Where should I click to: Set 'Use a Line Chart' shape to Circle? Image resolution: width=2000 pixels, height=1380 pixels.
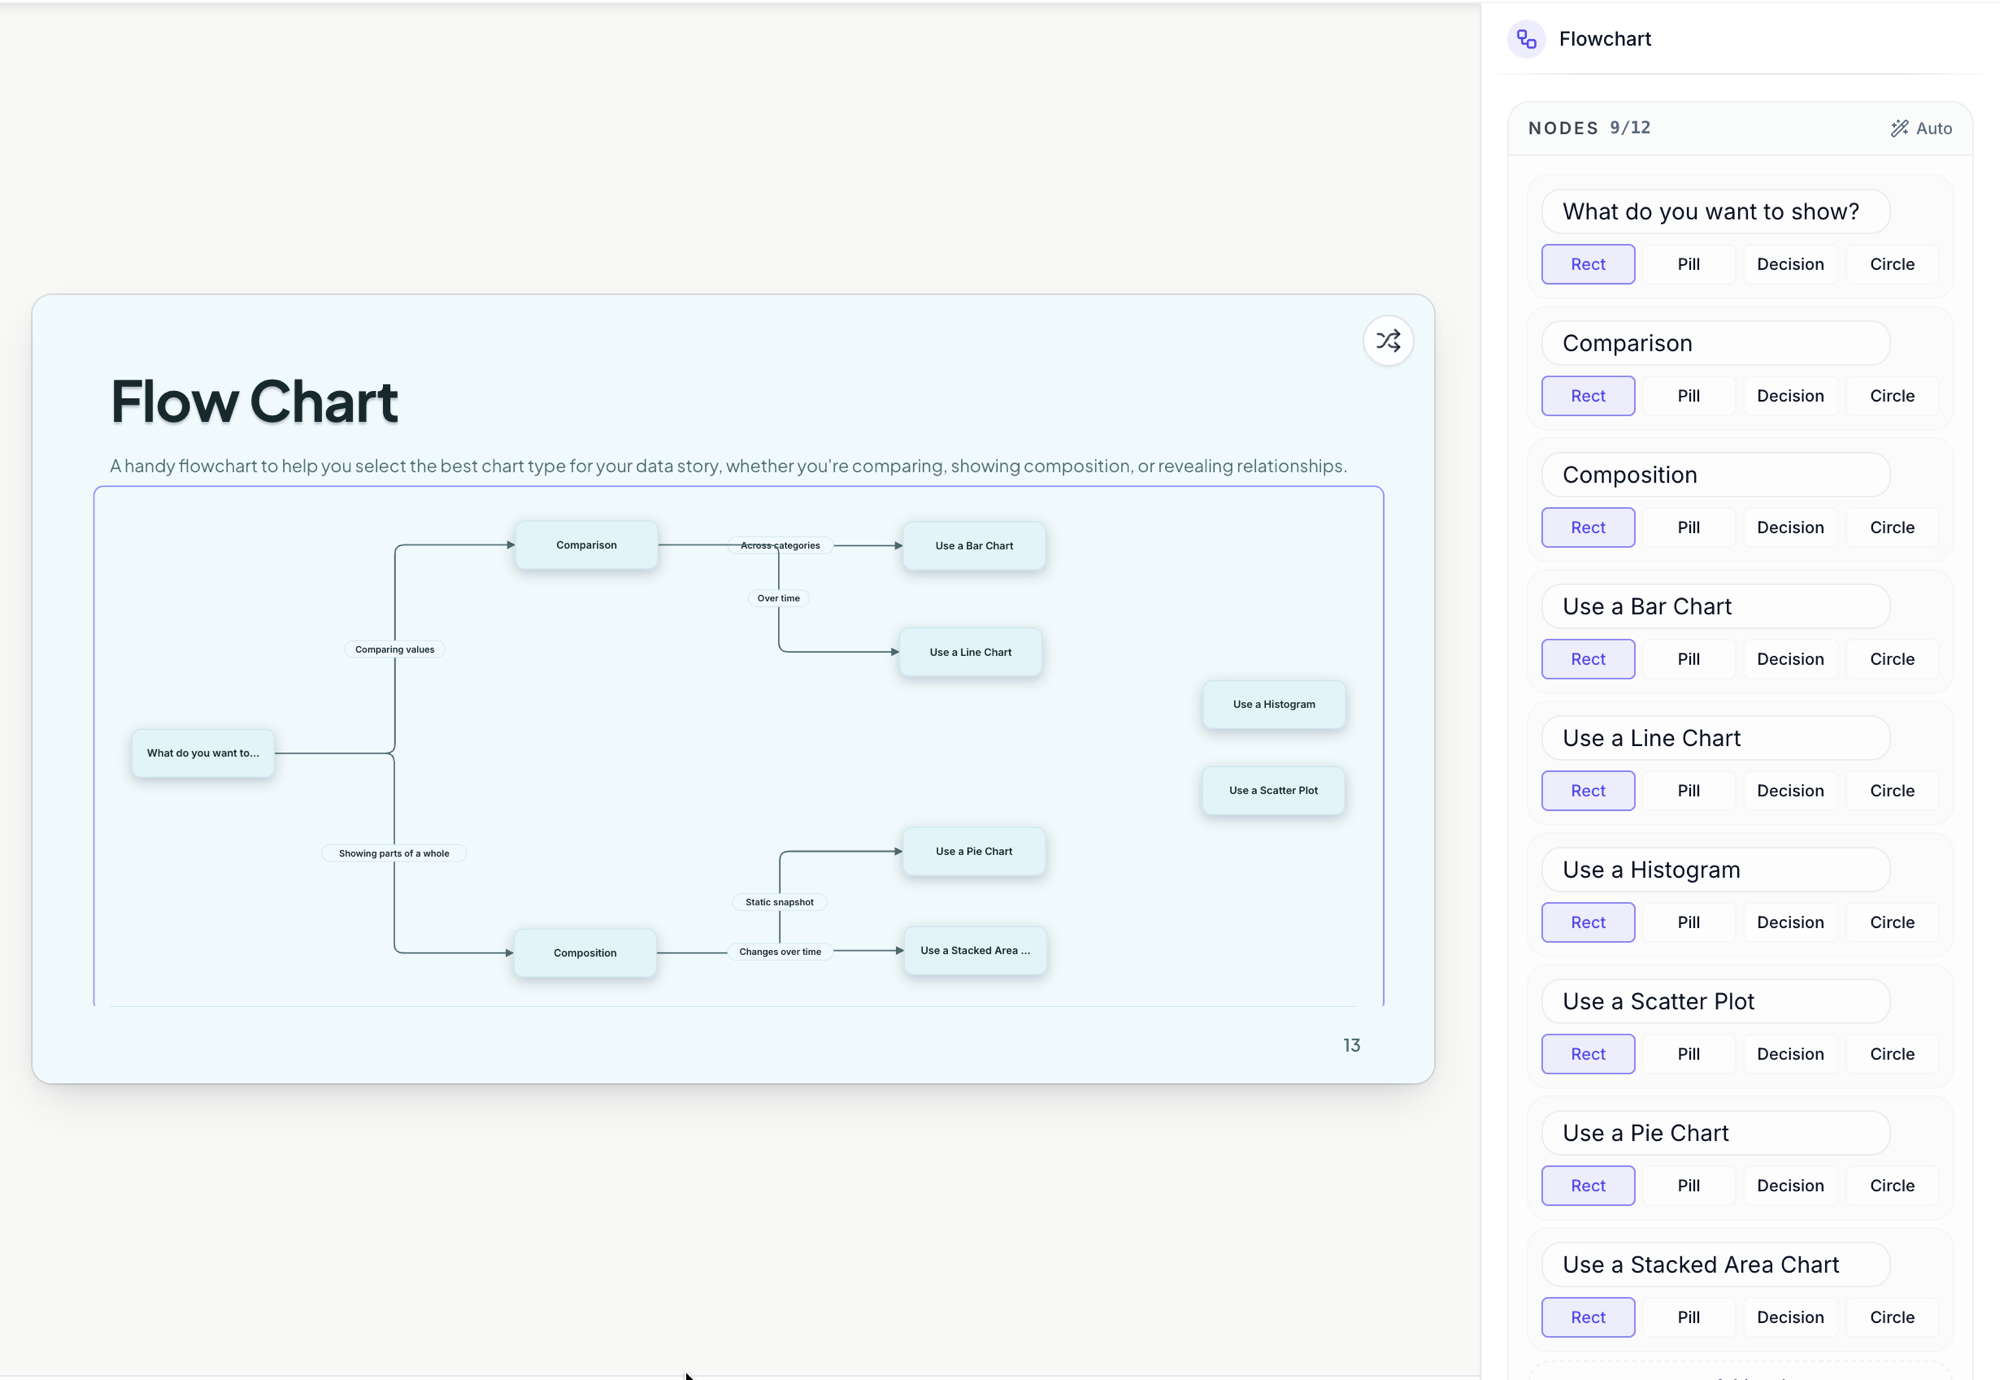coord(1892,791)
